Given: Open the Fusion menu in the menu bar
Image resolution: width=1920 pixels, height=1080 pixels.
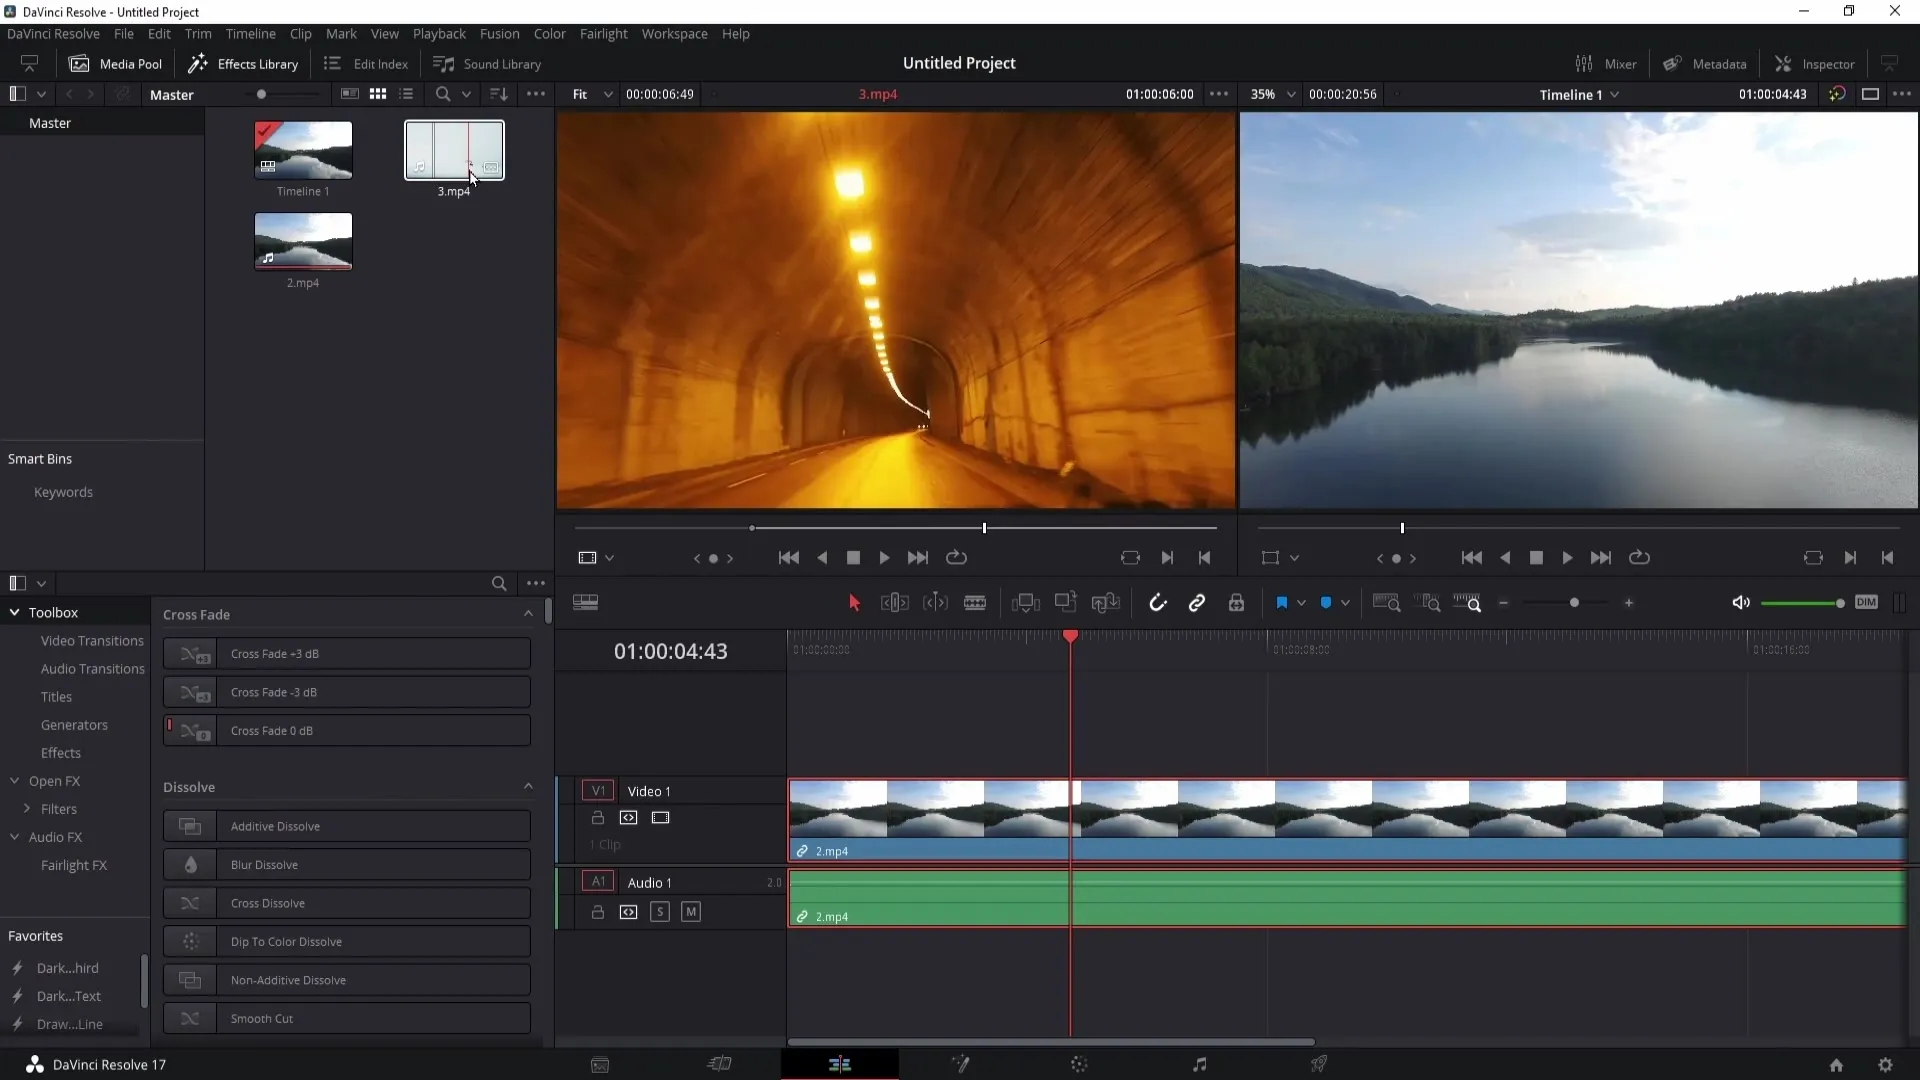Looking at the screenshot, I should [500, 33].
